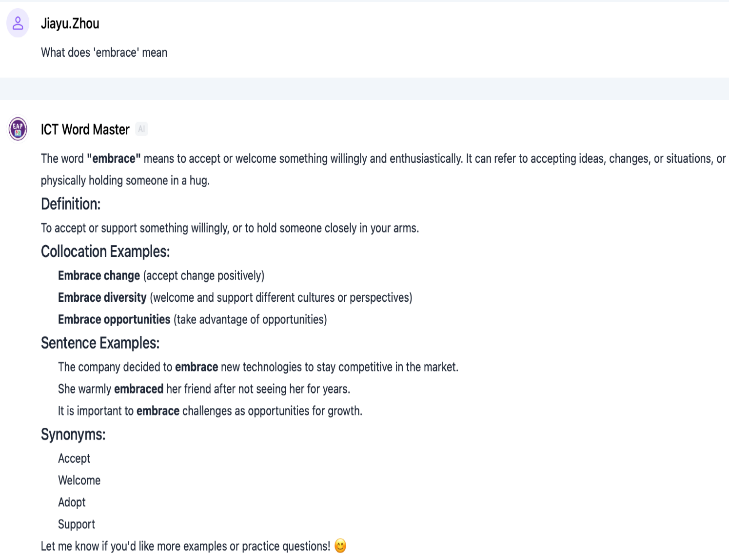This screenshot has height=555, width=729.
Task: Click the smiley emoji ending the reply
Action: pyautogui.click(x=340, y=546)
